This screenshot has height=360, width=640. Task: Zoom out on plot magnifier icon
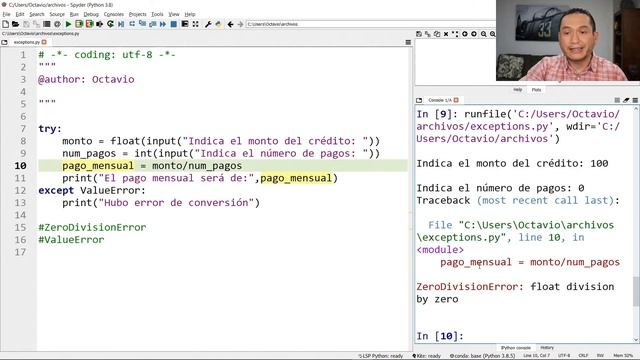point(484,34)
